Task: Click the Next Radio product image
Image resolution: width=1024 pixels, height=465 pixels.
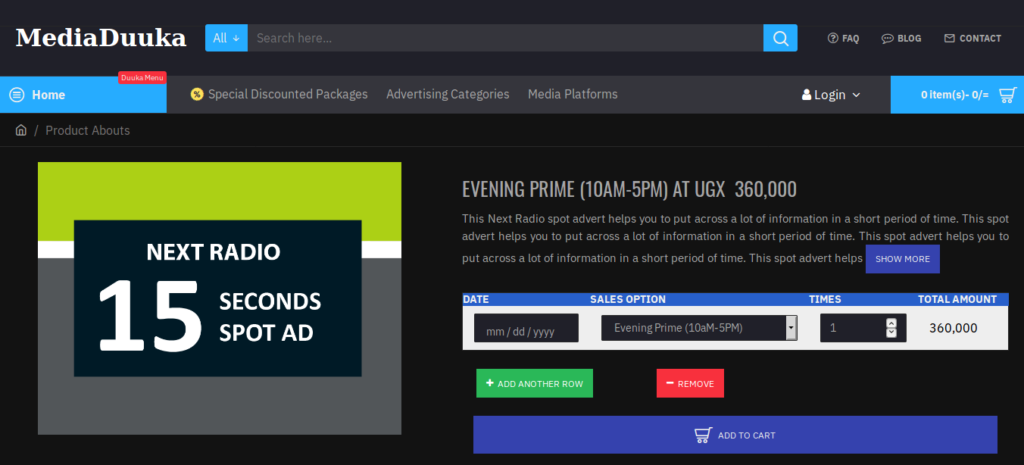Action: [x=219, y=298]
